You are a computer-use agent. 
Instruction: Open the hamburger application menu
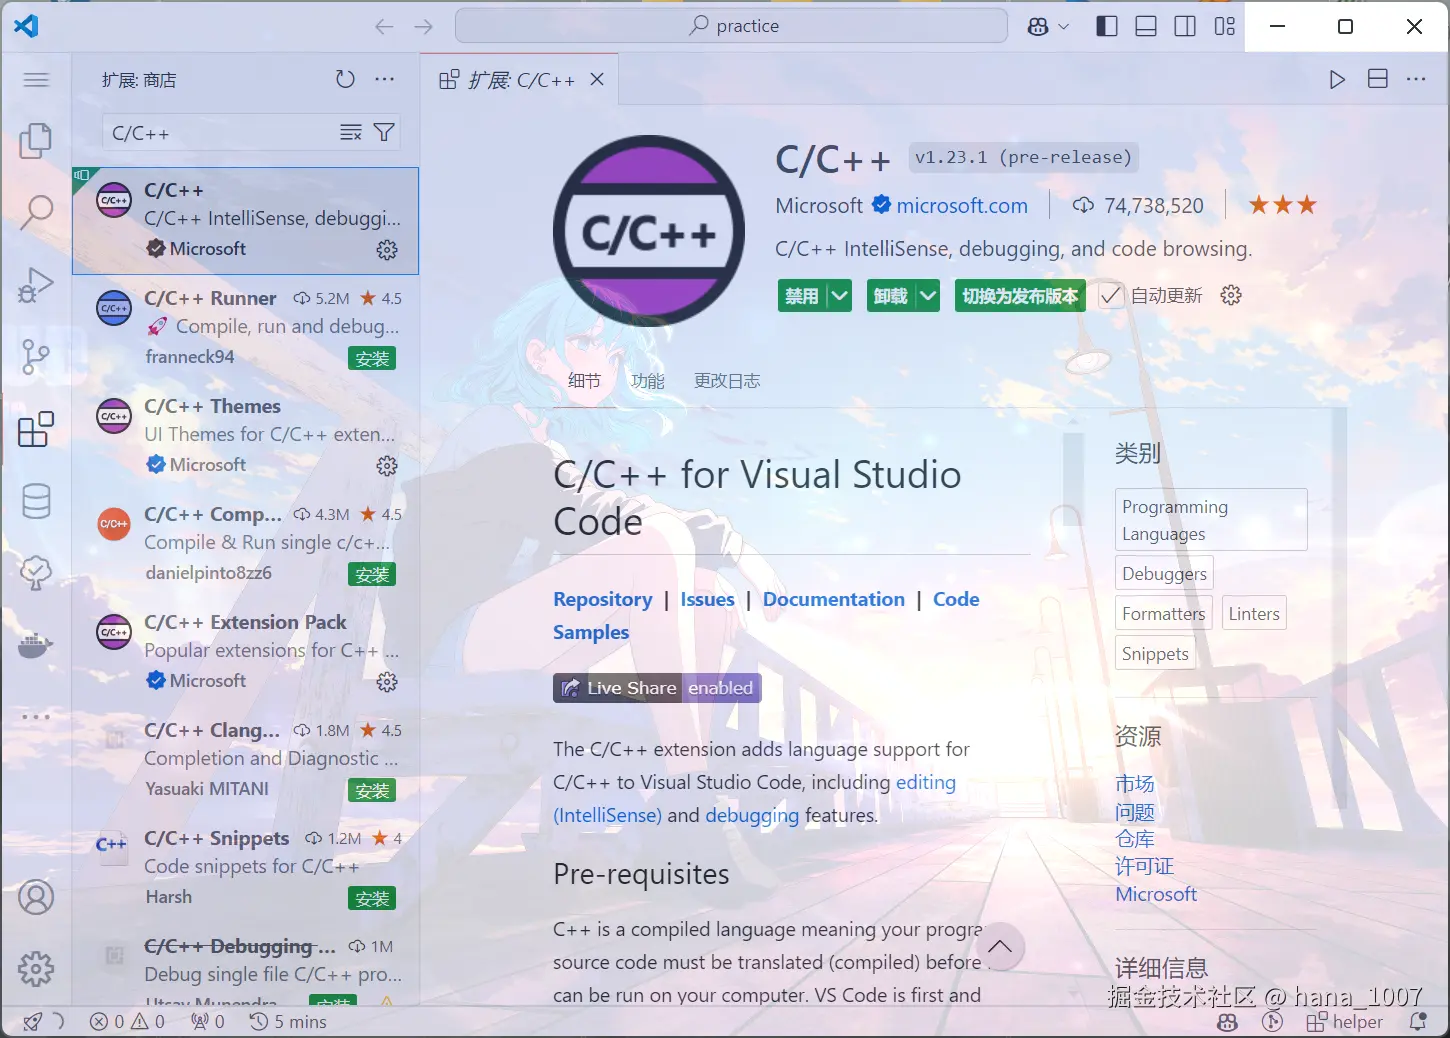(36, 80)
